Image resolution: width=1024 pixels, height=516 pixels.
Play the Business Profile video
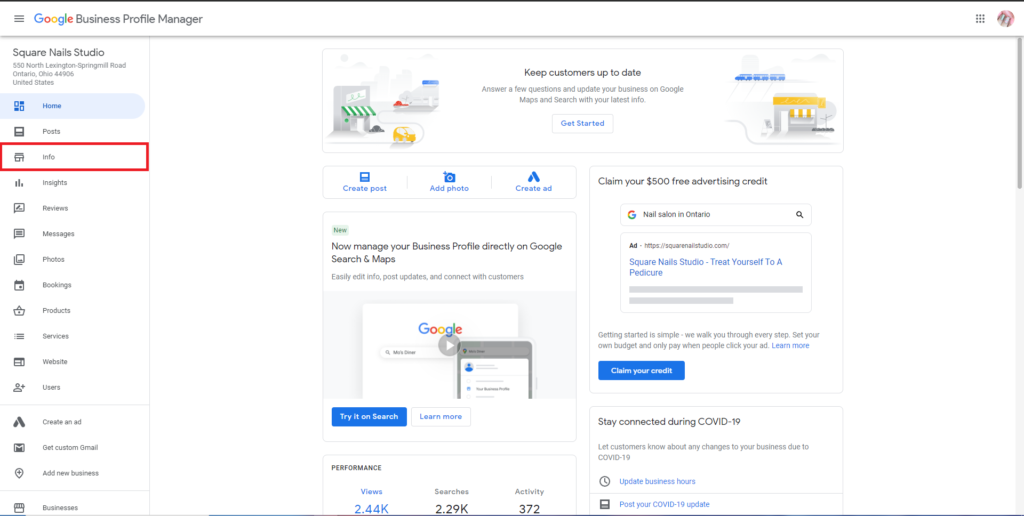449,345
